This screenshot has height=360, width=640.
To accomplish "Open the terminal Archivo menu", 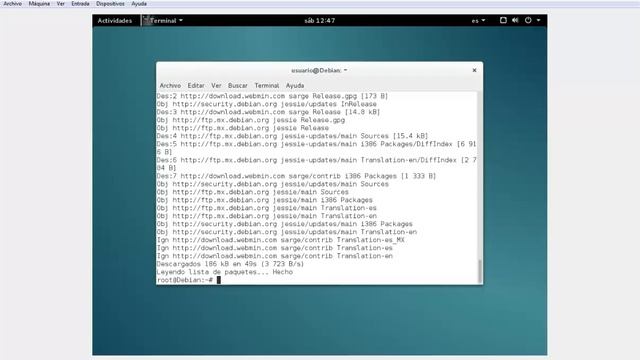I will point(170,86).
